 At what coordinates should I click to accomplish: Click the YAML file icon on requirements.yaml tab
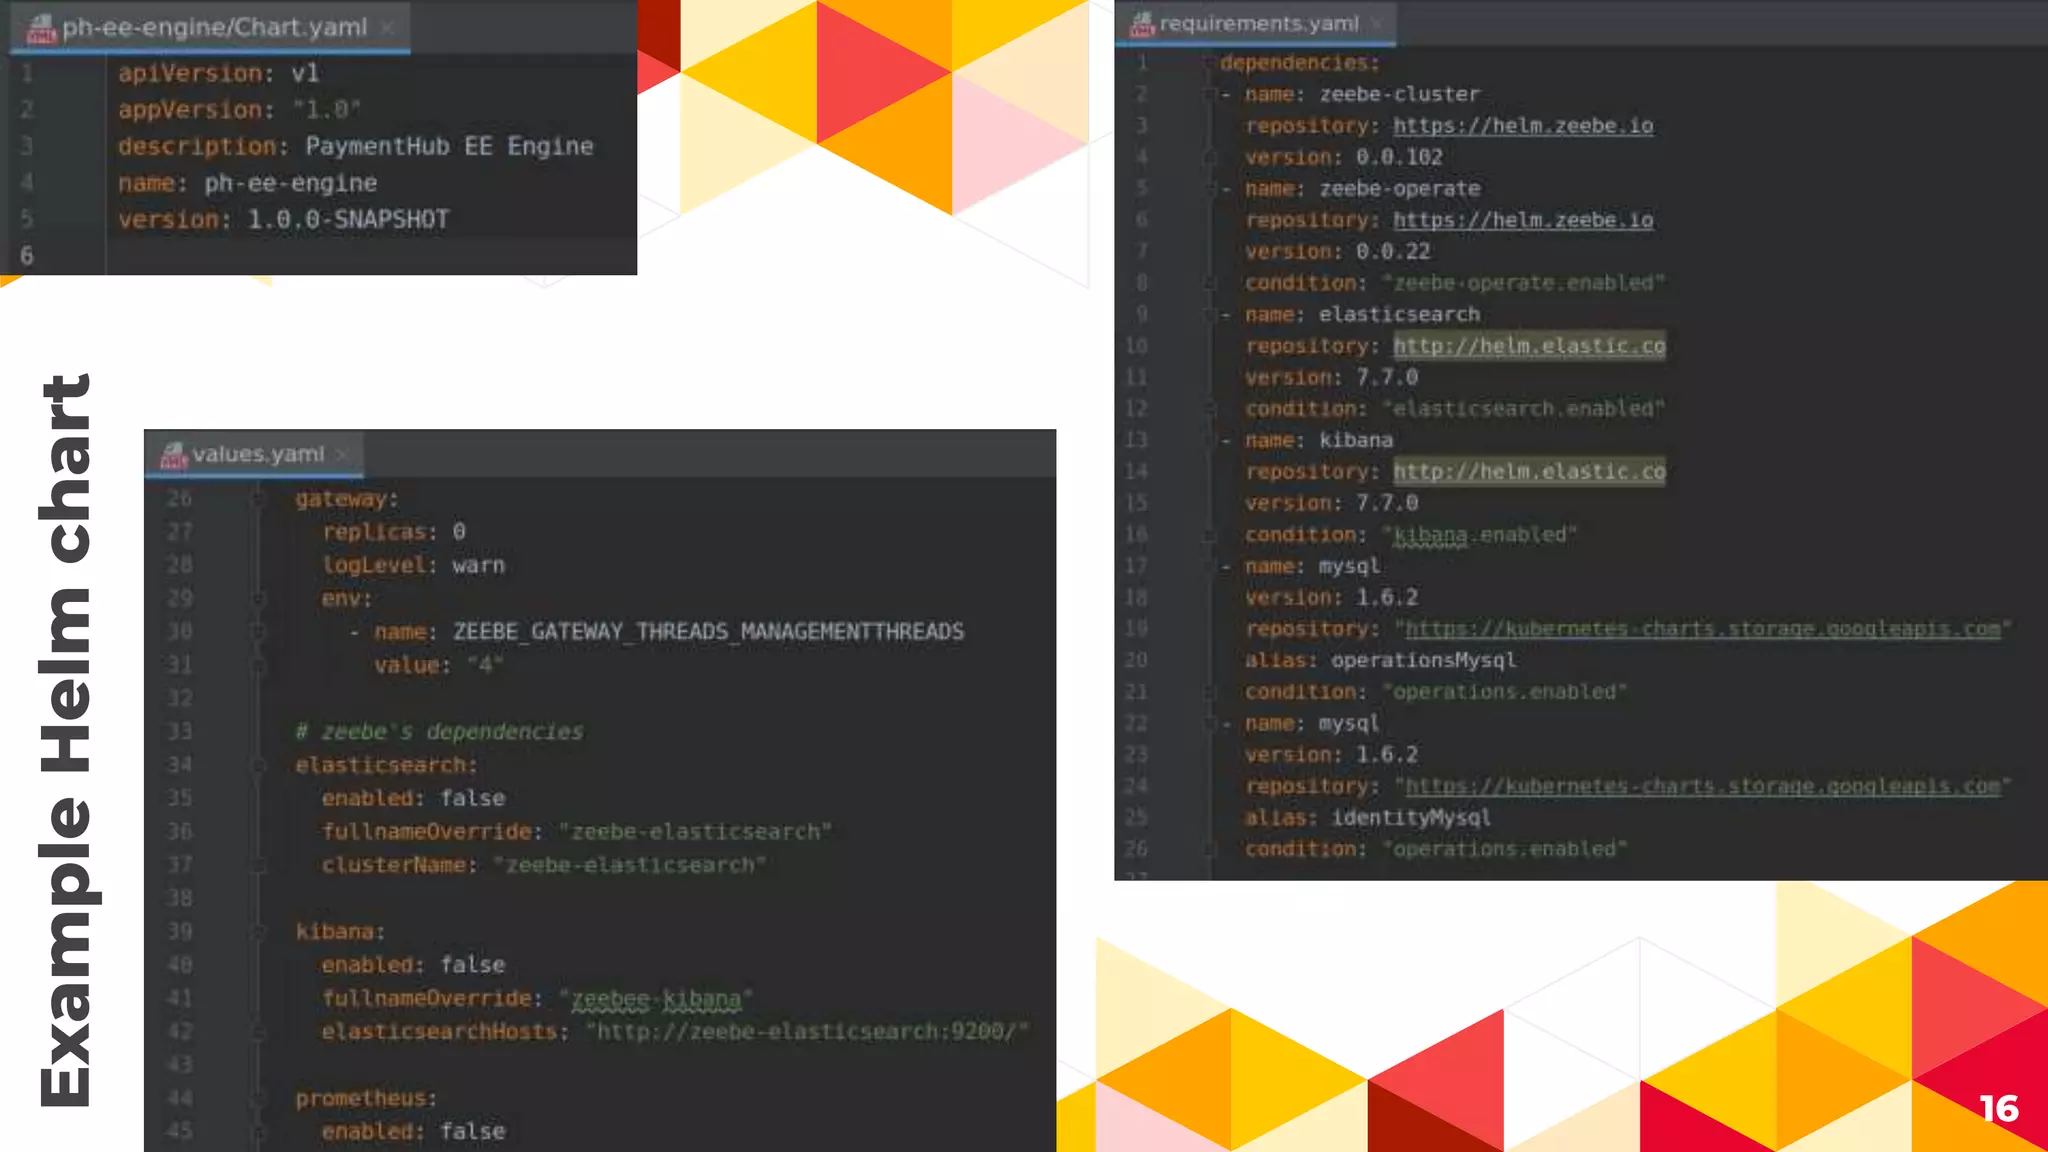tap(1141, 24)
